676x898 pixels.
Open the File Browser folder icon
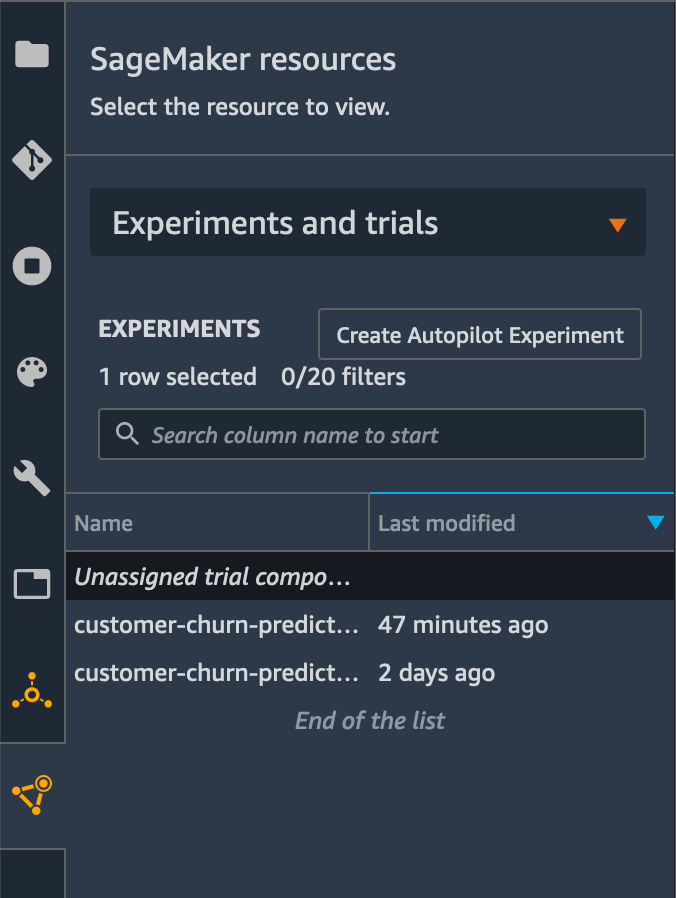[32, 54]
